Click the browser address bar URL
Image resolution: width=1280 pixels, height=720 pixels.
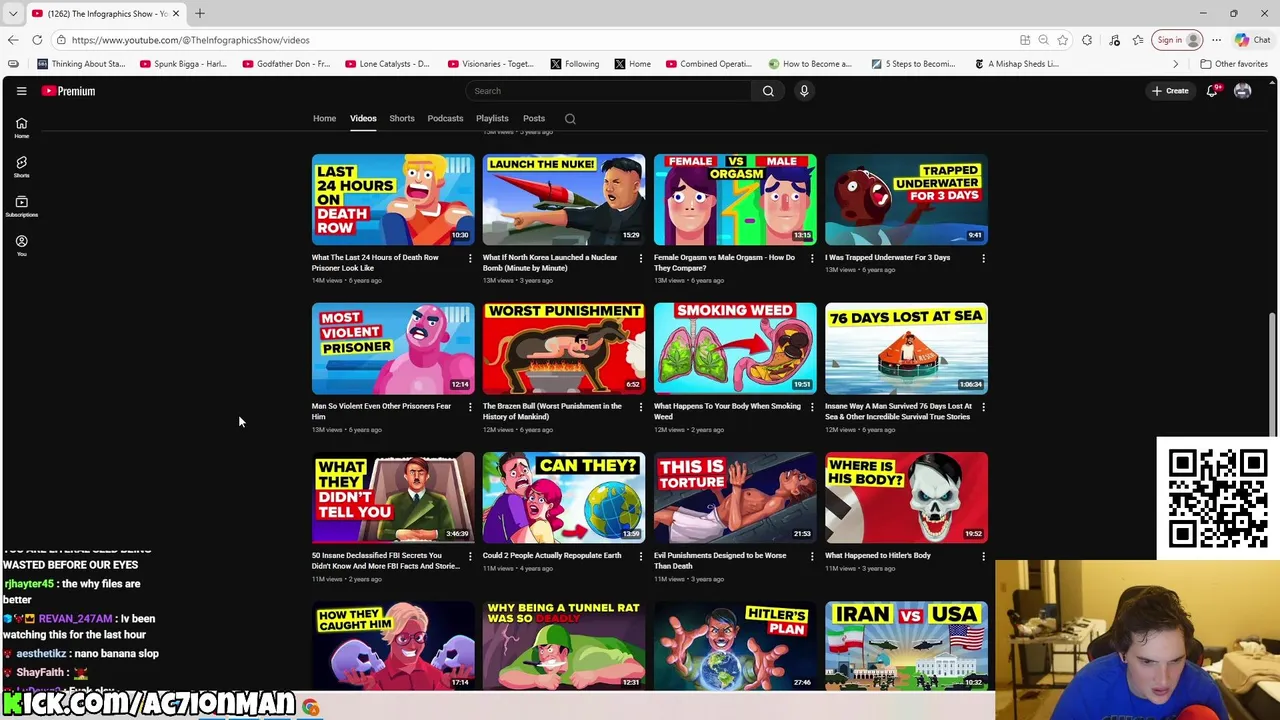190,40
